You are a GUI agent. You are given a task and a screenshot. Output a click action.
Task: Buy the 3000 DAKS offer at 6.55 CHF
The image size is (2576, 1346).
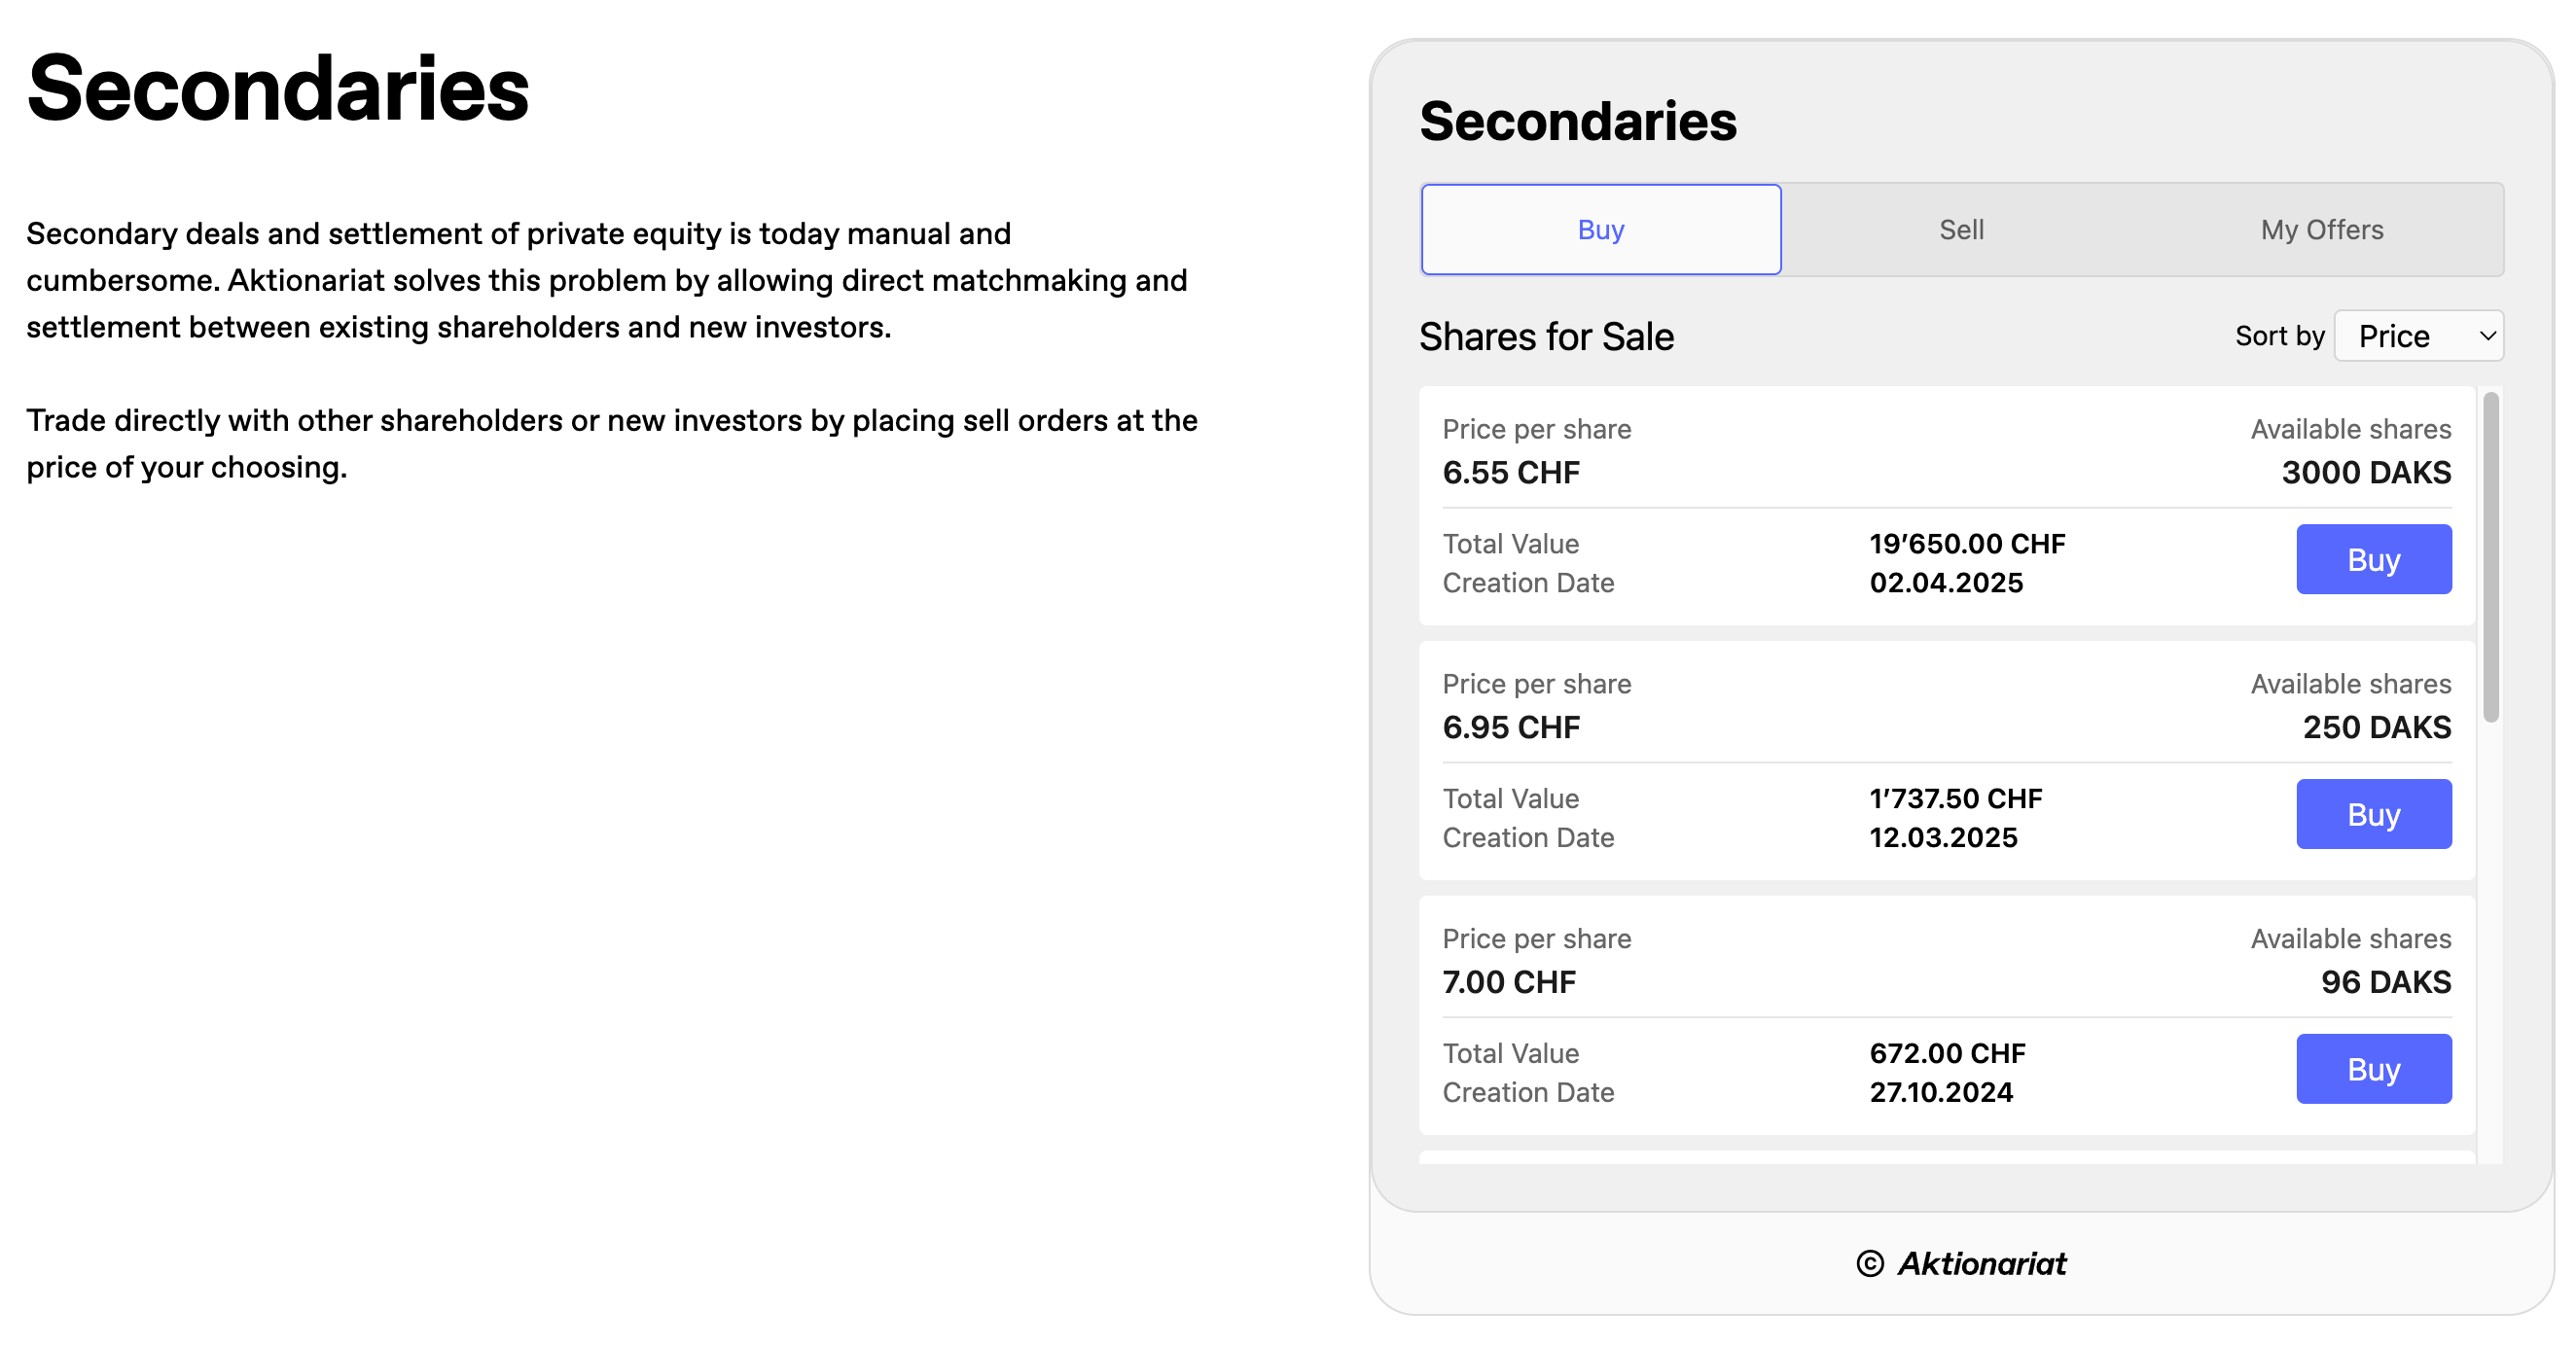coord(2372,559)
